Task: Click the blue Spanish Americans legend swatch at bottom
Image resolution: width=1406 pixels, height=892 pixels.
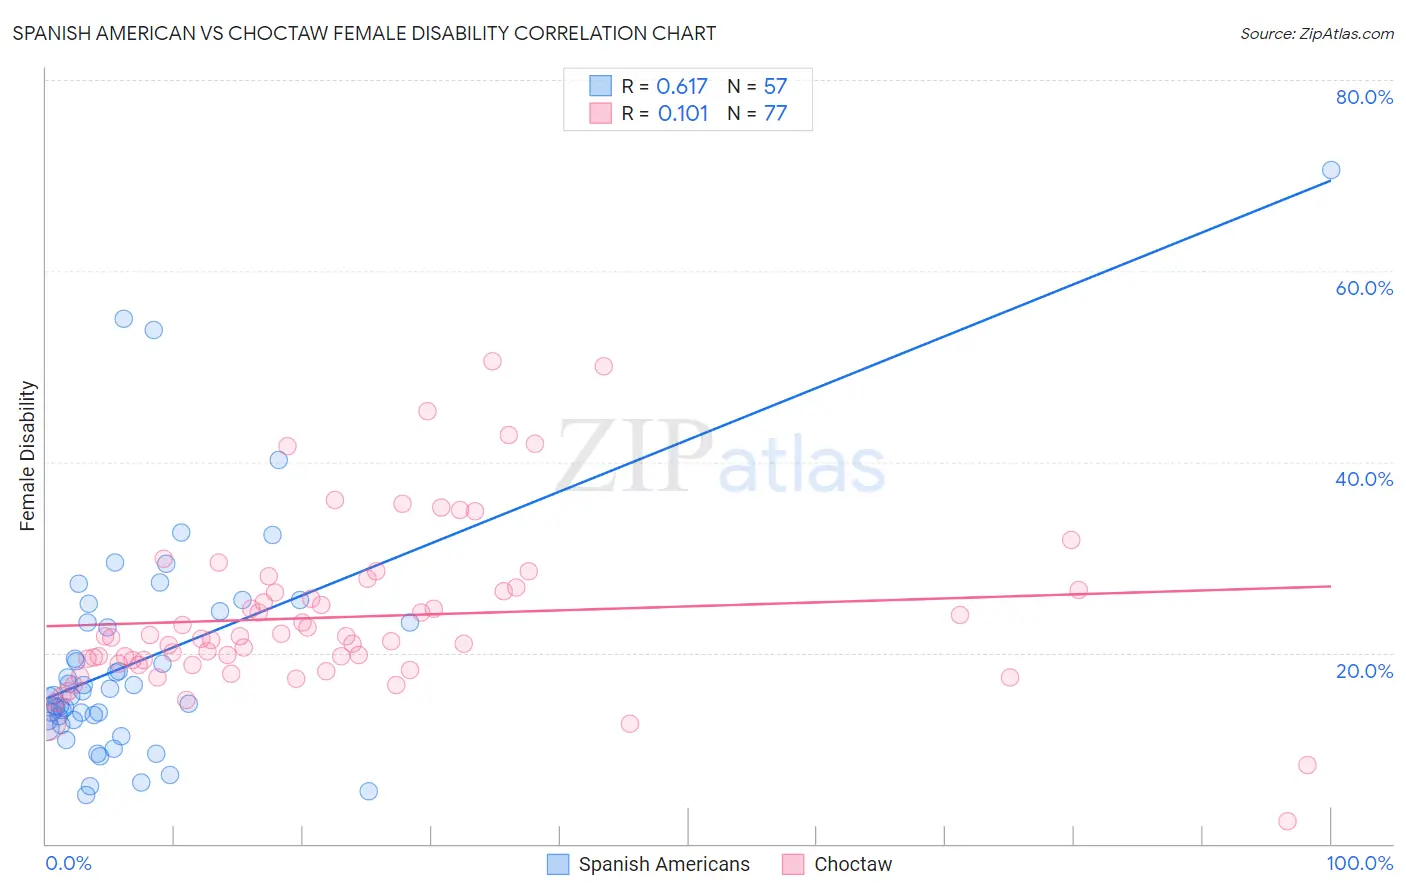Action: coord(558,864)
